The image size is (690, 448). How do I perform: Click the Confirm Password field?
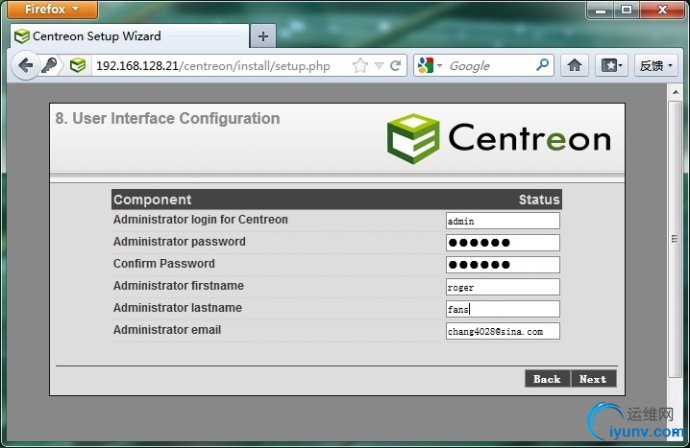coord(503,264)
